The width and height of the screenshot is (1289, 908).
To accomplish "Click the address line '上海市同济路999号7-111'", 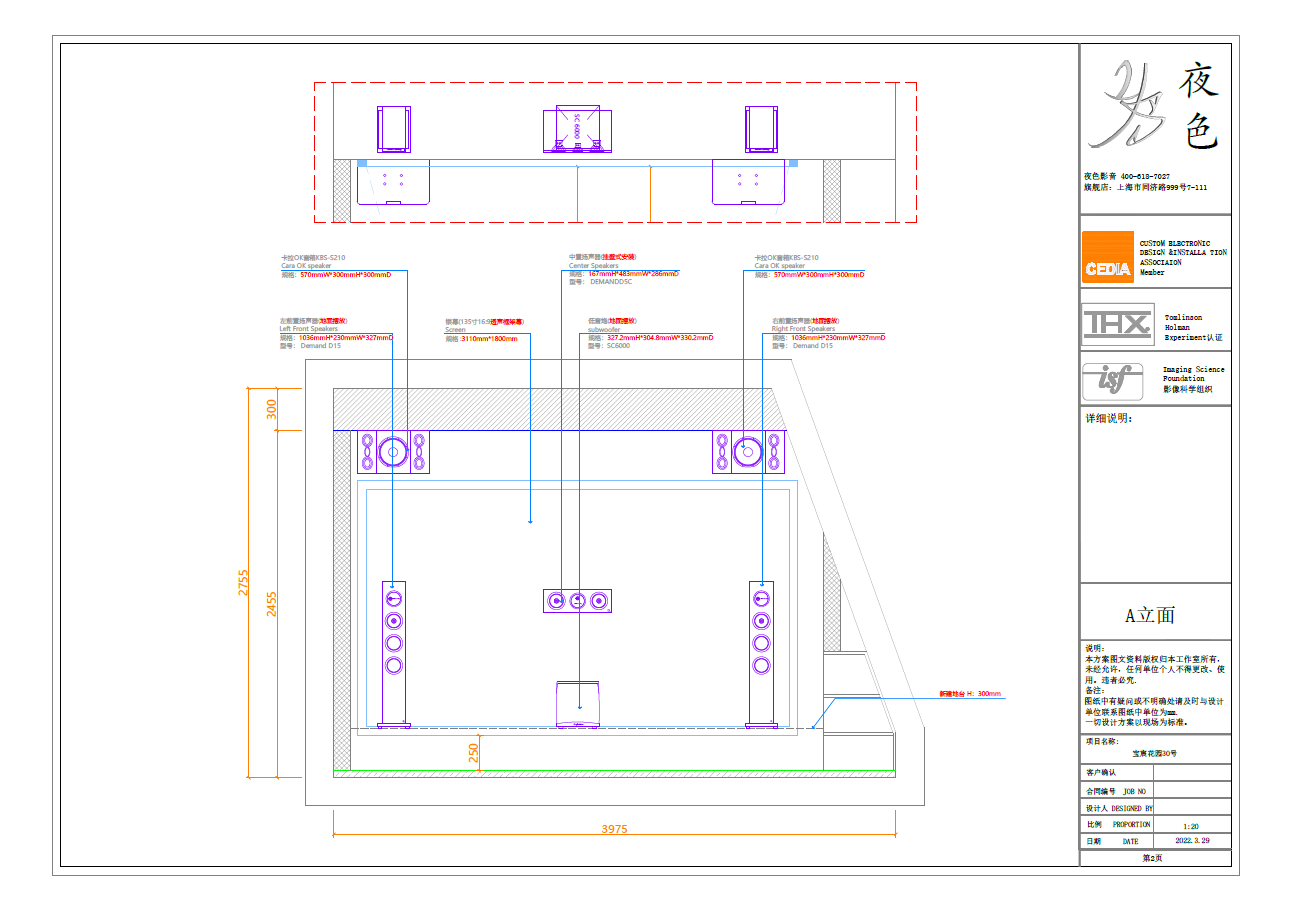I will coord(1161,187).
